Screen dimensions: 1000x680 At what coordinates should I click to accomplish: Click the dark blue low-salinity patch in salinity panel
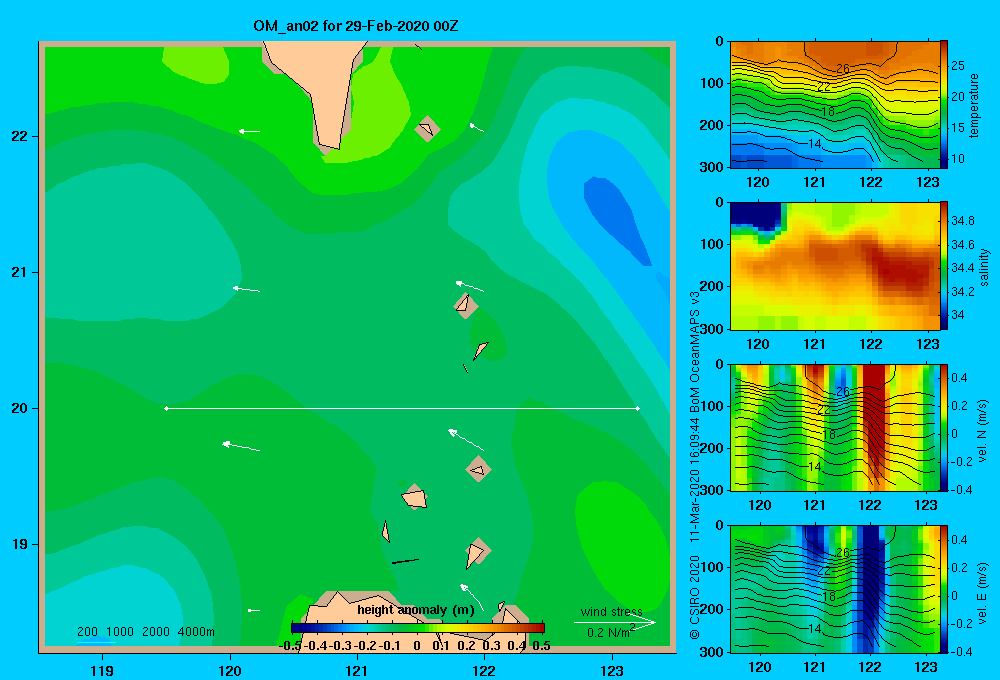pyautogui.click(x=755, y=216)
